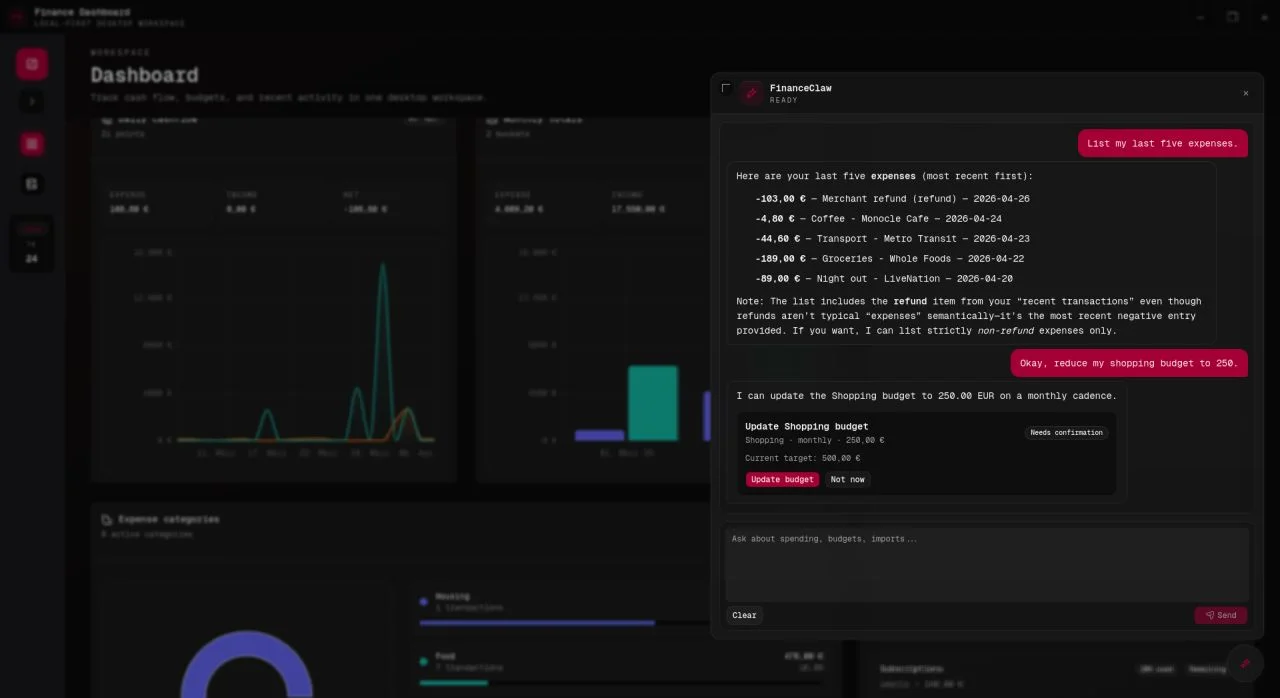The image size is (1280, 698).
Task: Click the "Current target: 500,00 €" text
Action: (802, 458)
